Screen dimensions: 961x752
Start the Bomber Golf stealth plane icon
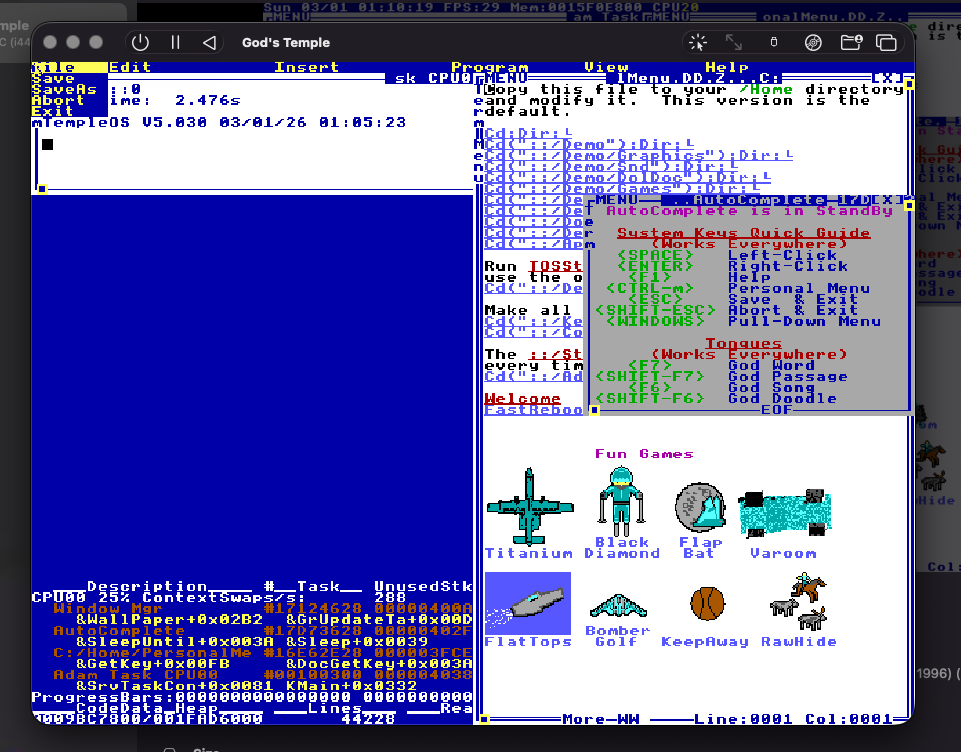pos(618,602)
